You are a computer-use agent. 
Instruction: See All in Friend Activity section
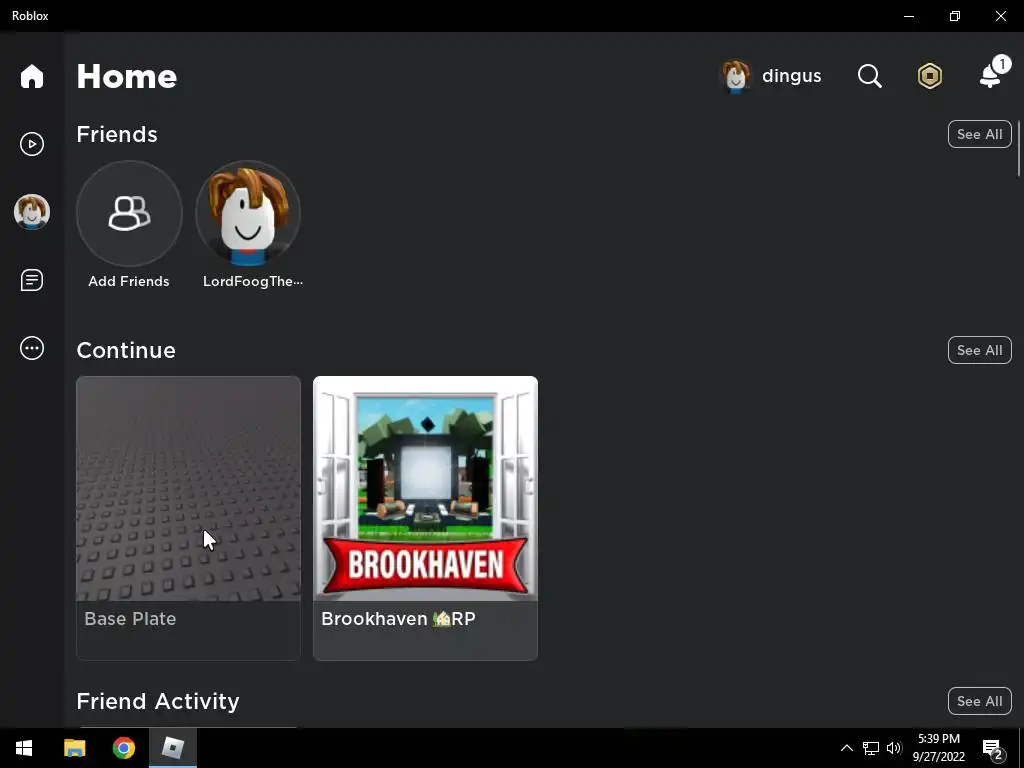(980, 701)
